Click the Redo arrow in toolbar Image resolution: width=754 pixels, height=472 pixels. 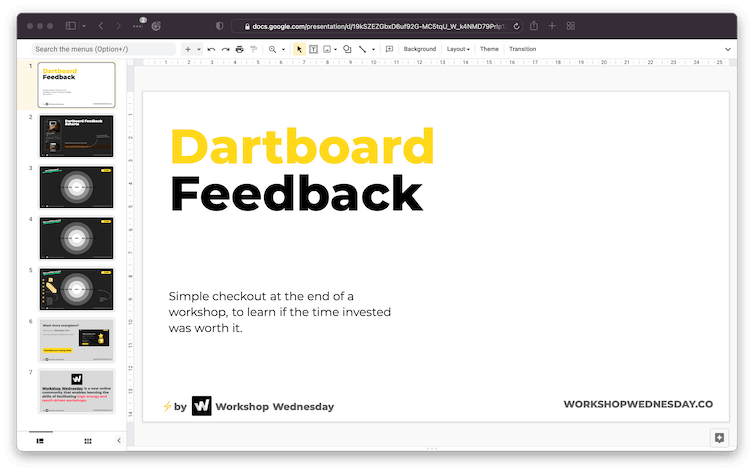coord(225,49)
